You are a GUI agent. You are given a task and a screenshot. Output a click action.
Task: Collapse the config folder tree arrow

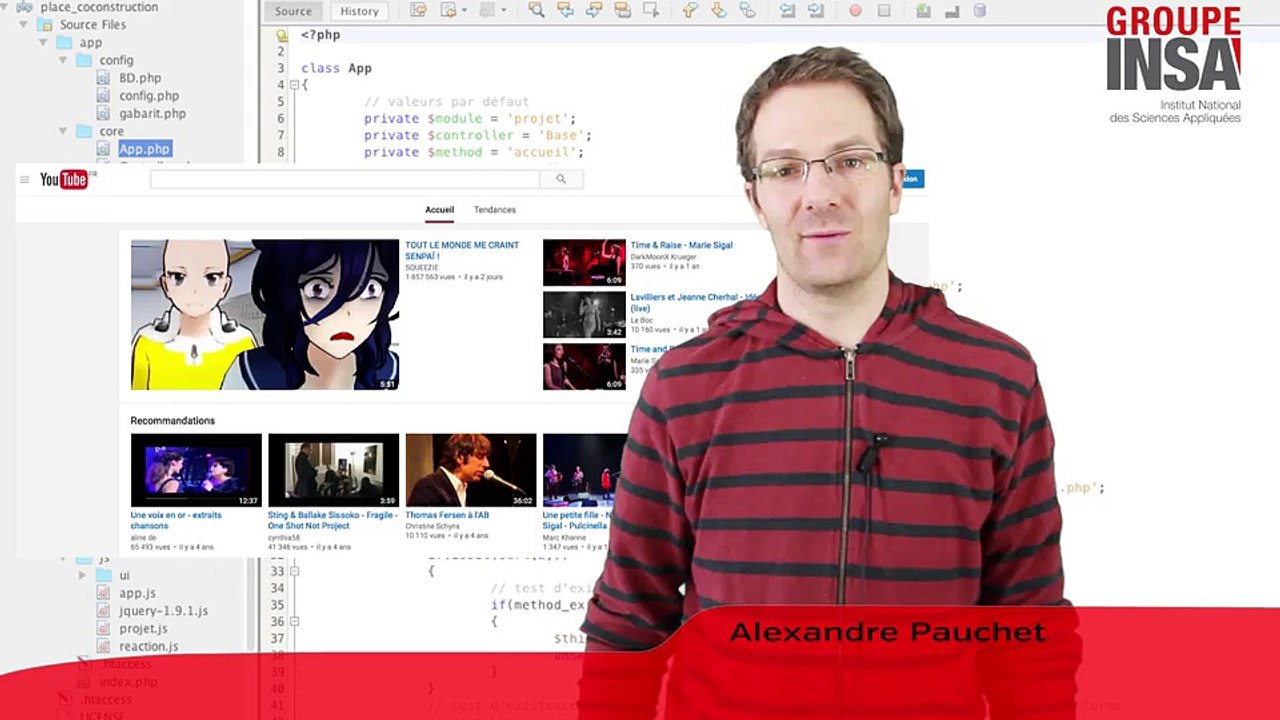click(63, 60)
